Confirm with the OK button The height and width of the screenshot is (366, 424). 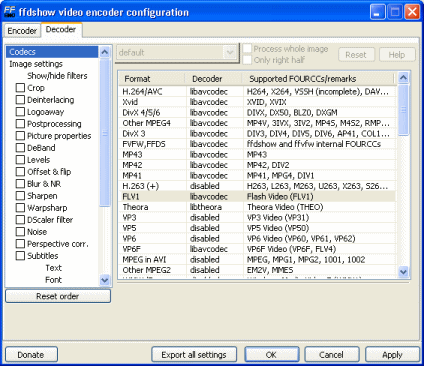click(271, 355)
